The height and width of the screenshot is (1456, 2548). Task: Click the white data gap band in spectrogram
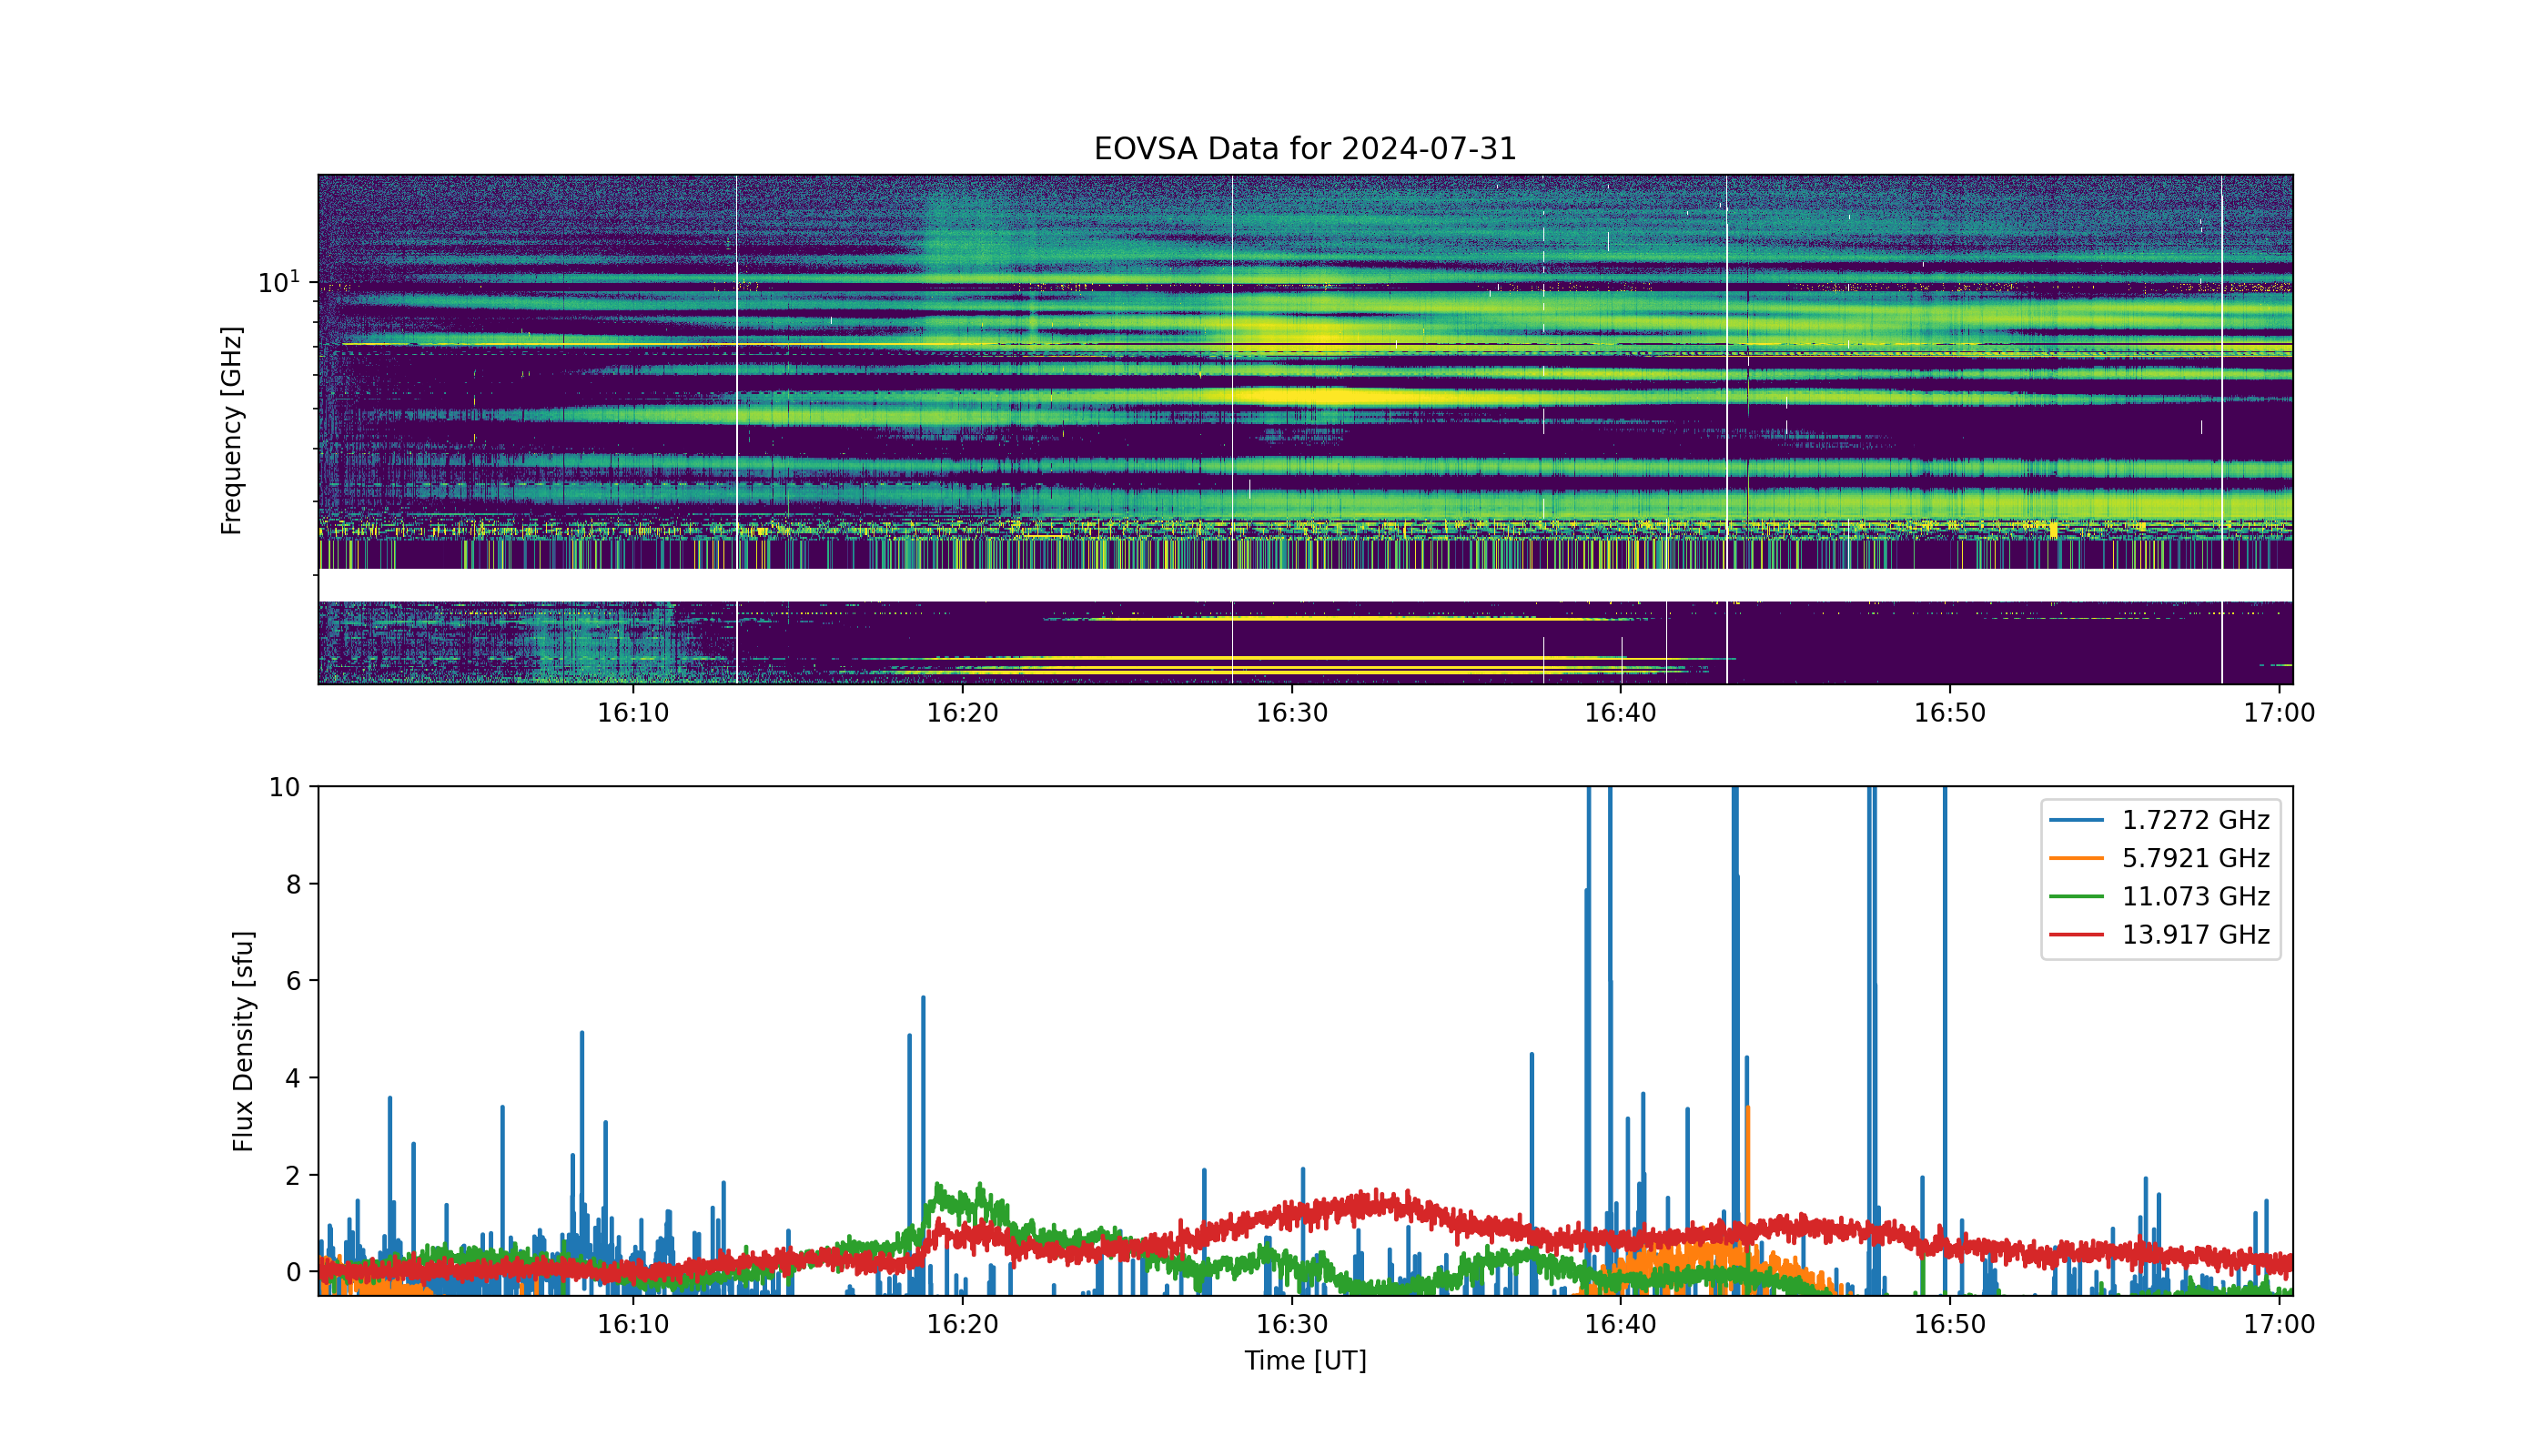point(1305,585)
